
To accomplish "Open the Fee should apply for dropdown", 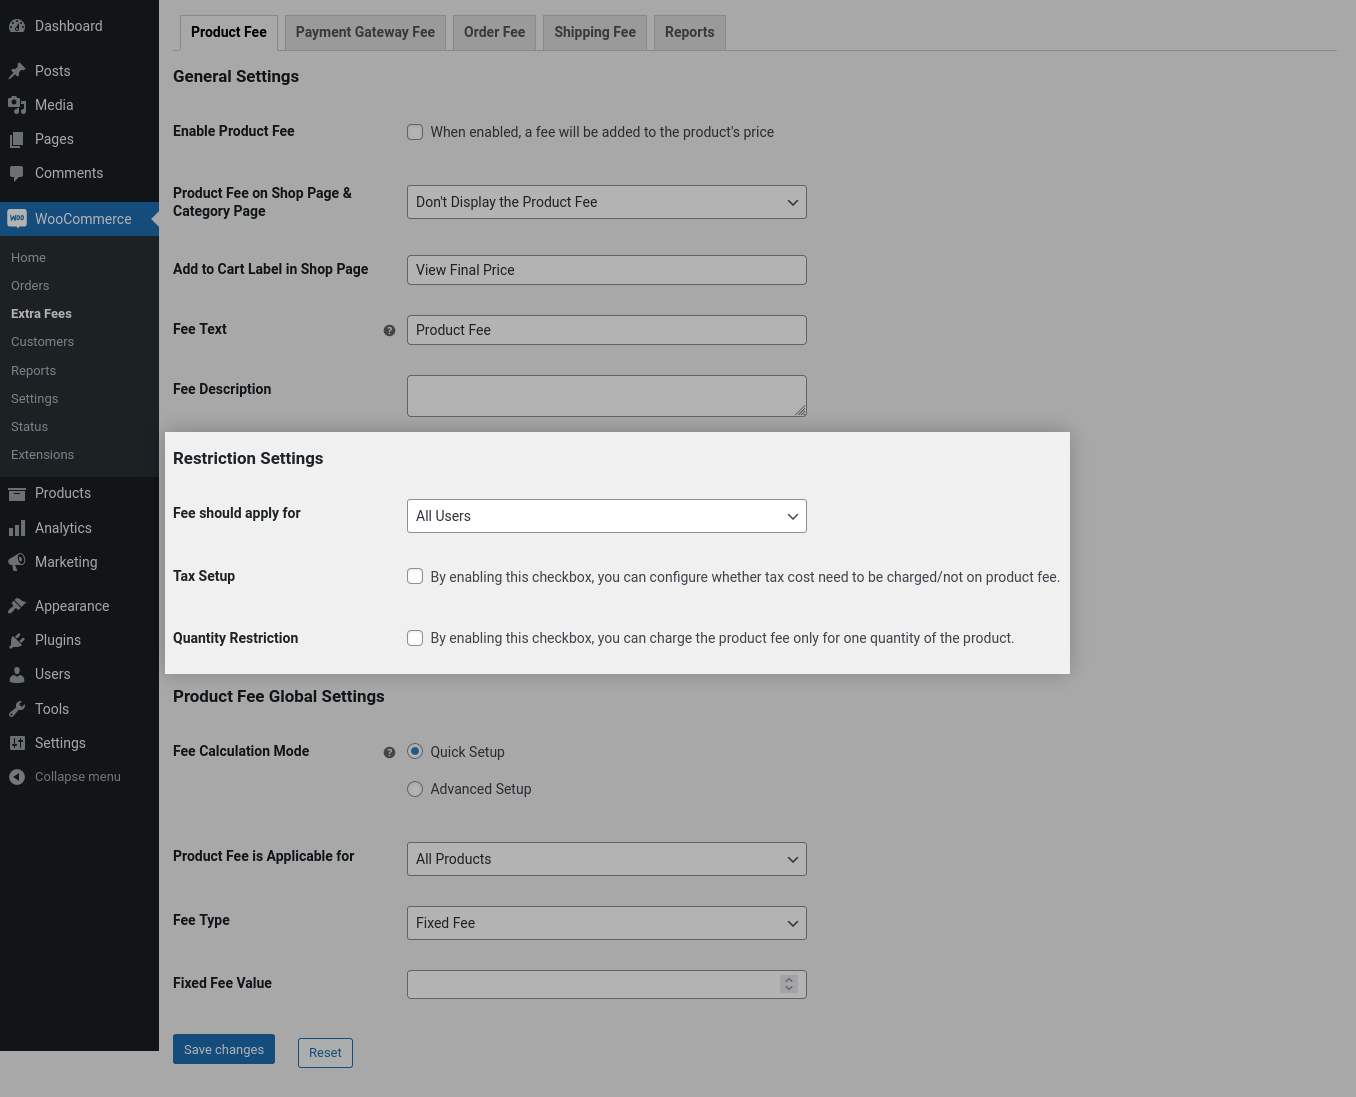I will (x=606, y=516).
